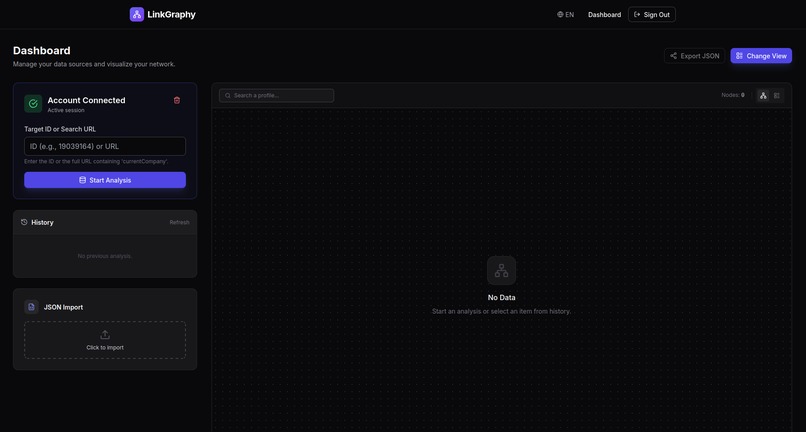Image resolution: width=806 pixels, height=432 pixels.
Task: Click the Sign Out button
Action: (x=652, y=14)
